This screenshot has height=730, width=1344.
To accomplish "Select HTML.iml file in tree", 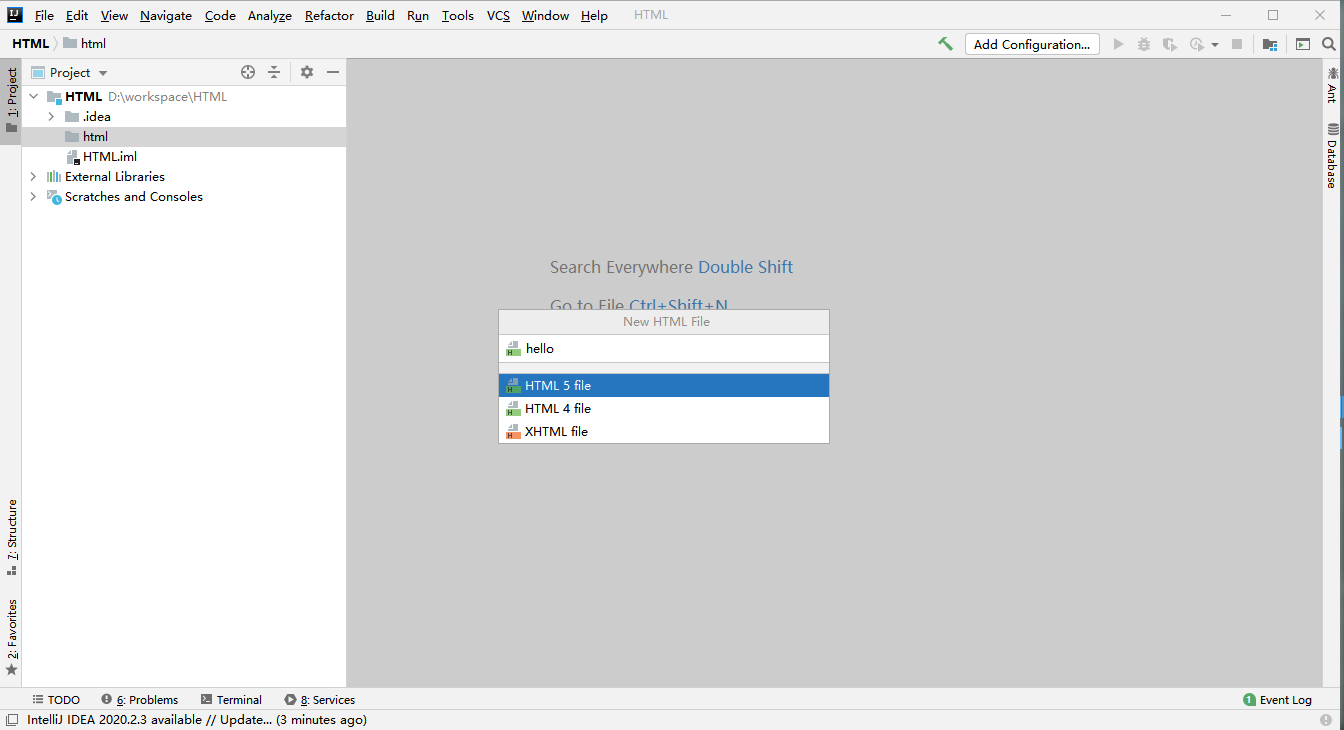I will [x=184, y=157].
